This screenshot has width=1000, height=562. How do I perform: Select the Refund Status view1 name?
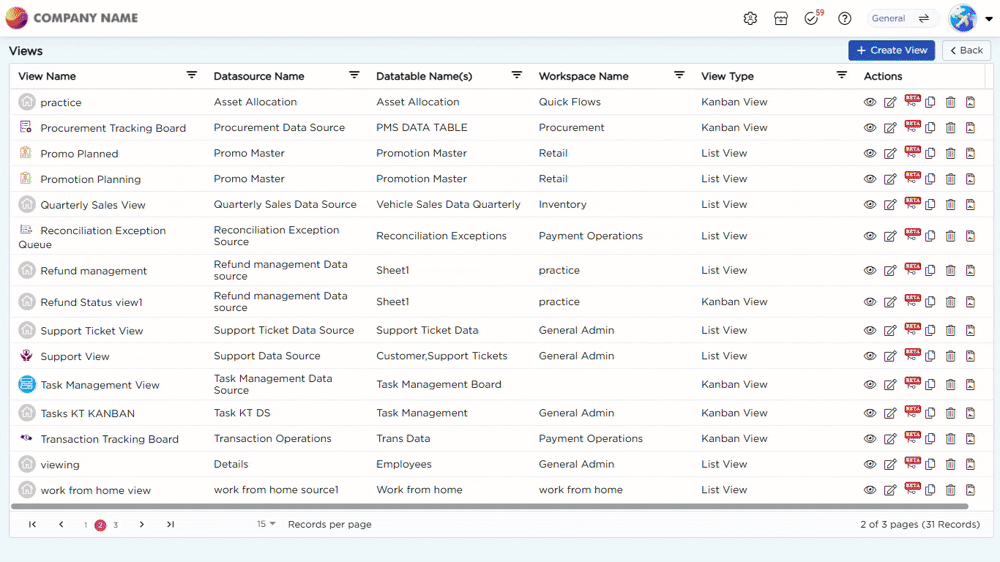pos(91,302)
